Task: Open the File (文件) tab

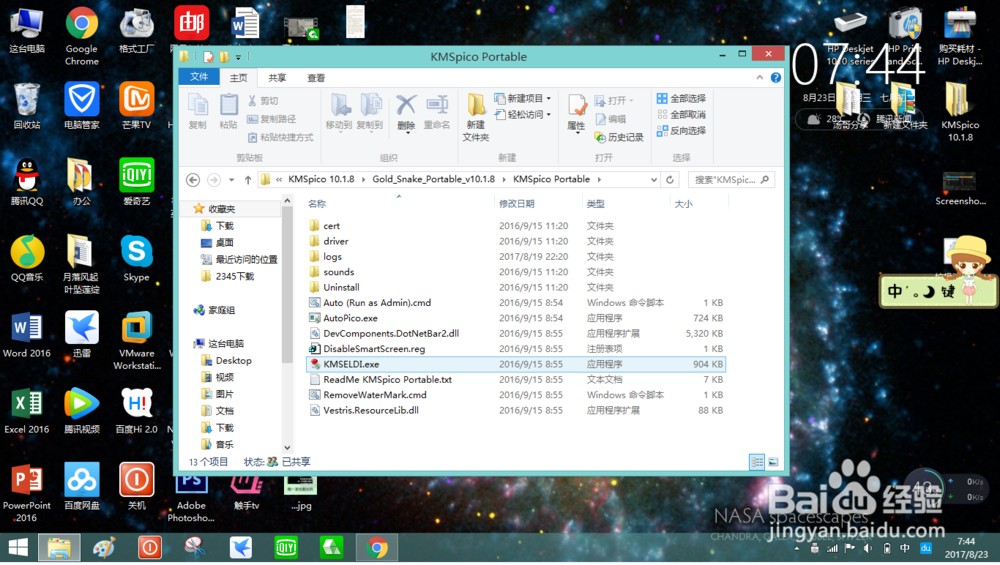Action: point(199,77)
